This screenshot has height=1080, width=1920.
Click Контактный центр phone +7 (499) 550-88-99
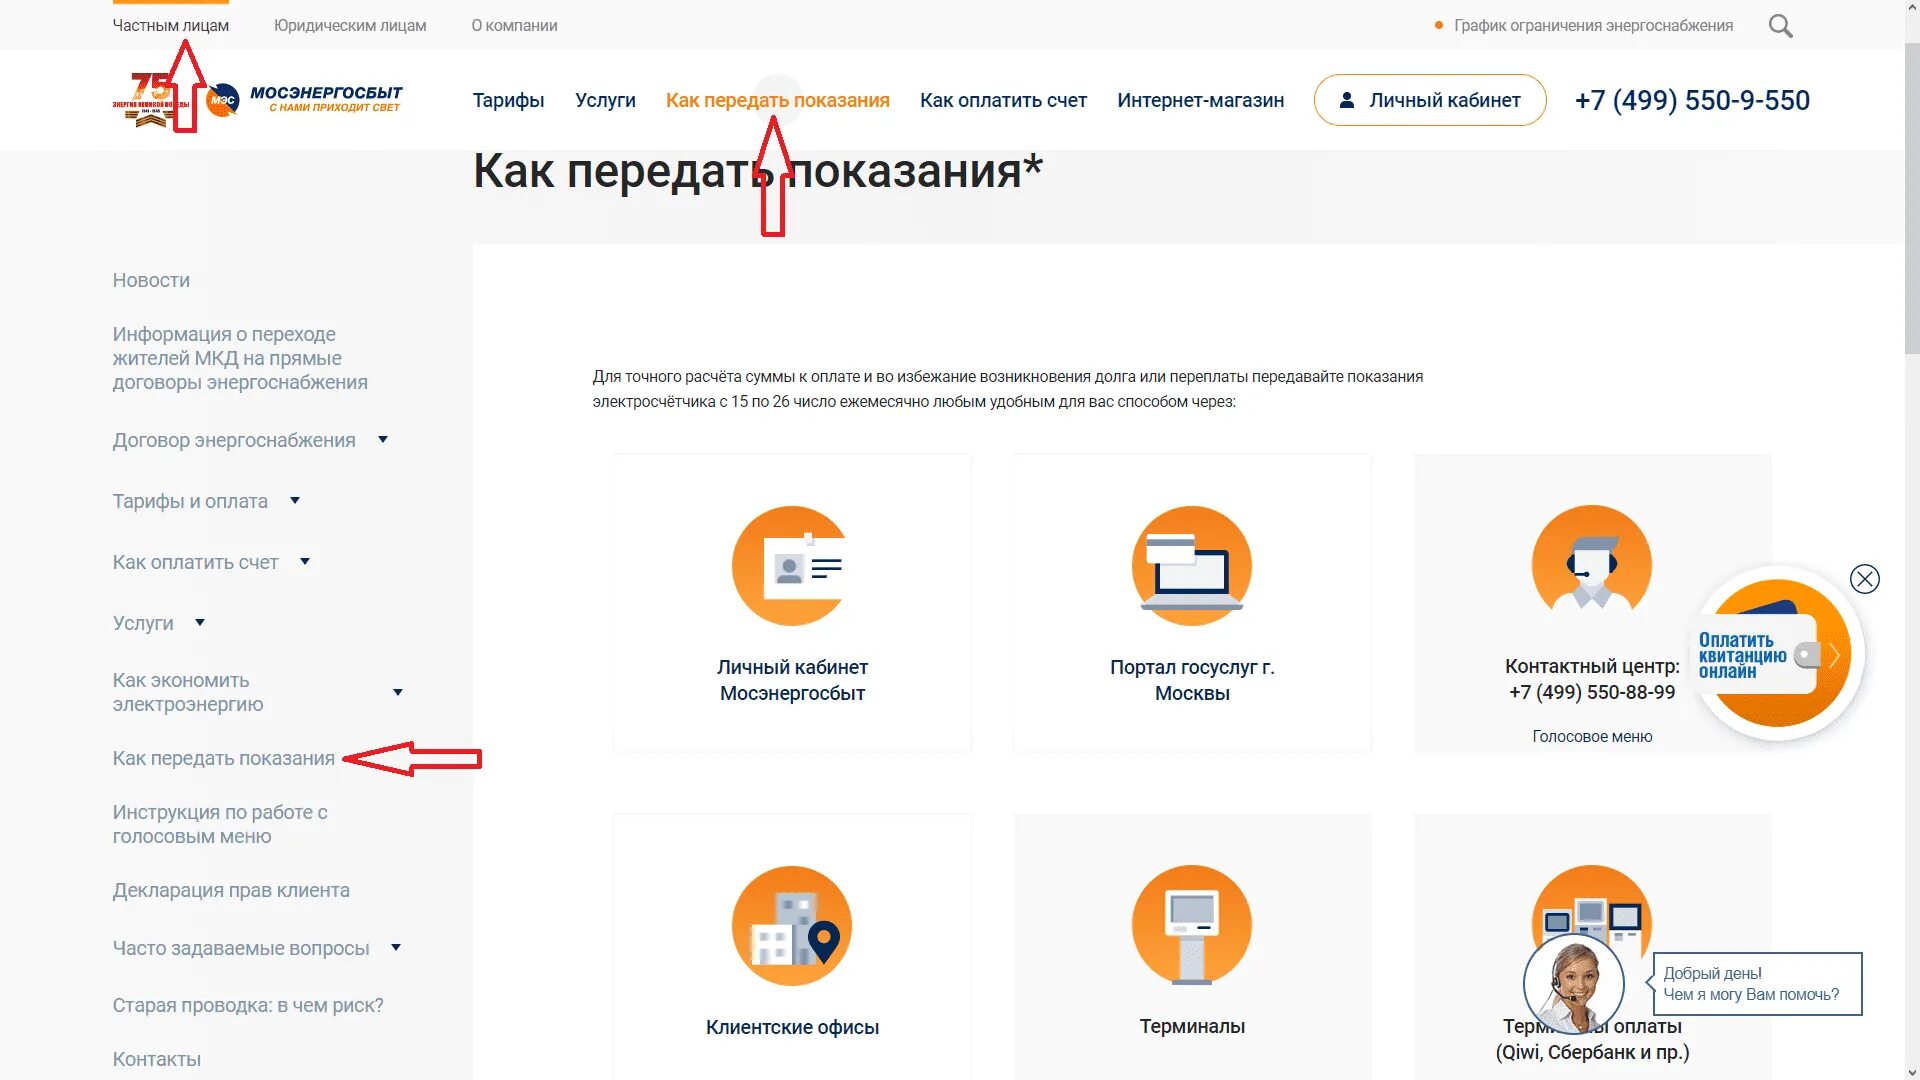click(1592, 692)
